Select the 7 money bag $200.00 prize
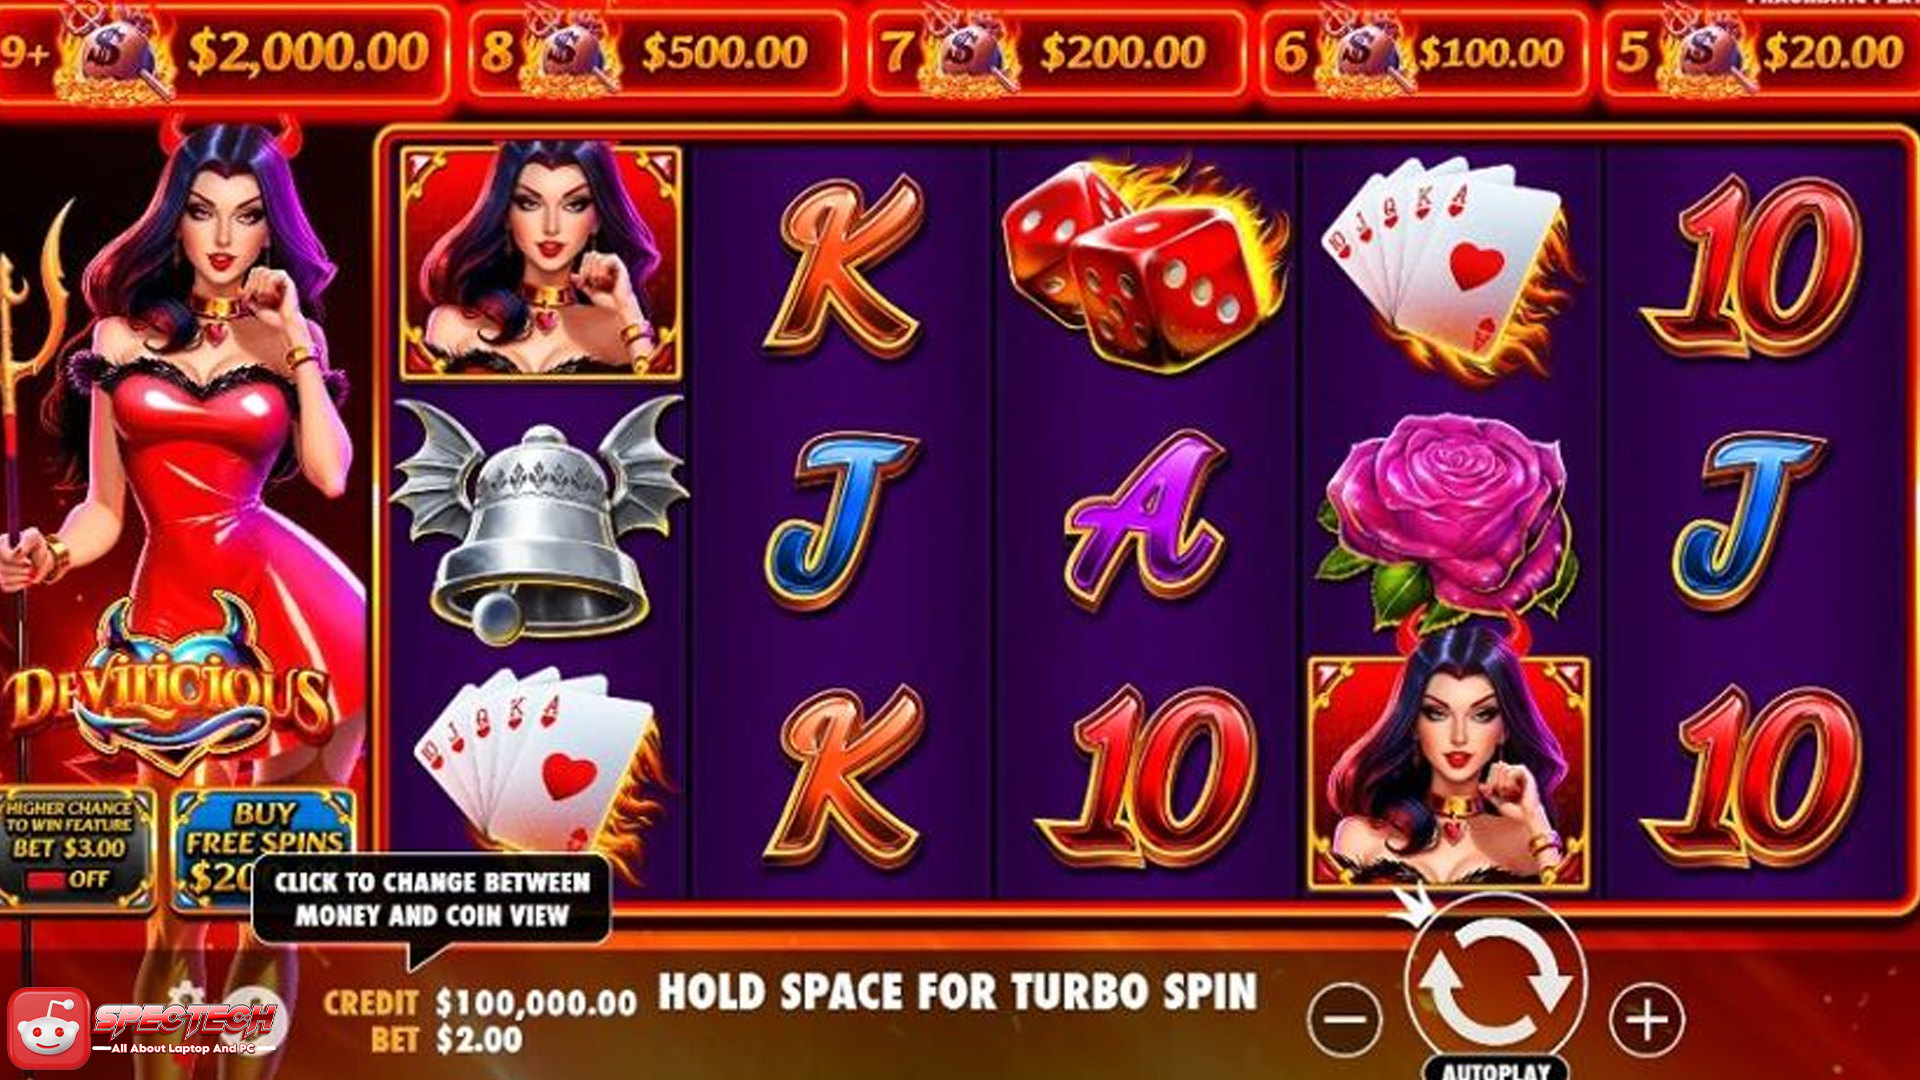Viewport: 1920px width, 1080px height. click(x=1055, y=52)
